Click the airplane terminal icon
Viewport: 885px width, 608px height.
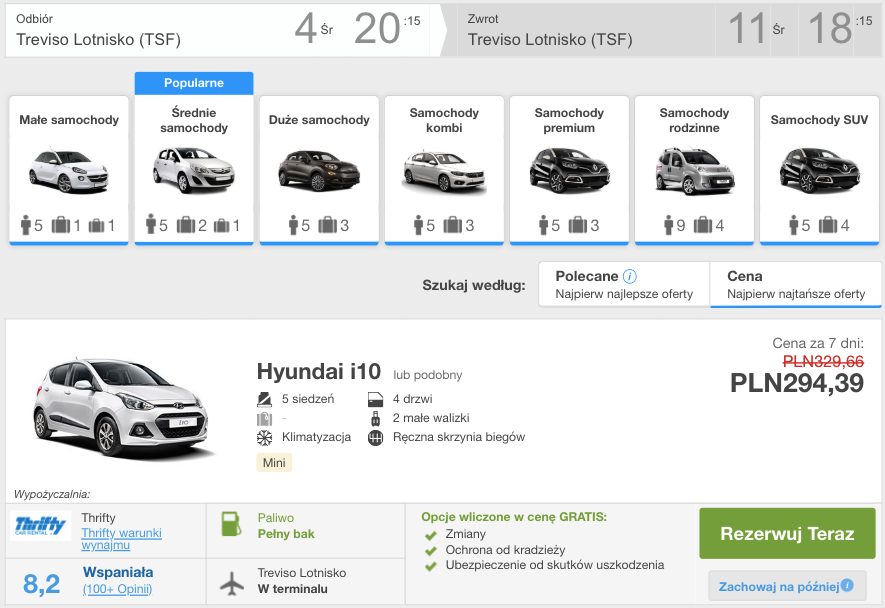[231, 583]
